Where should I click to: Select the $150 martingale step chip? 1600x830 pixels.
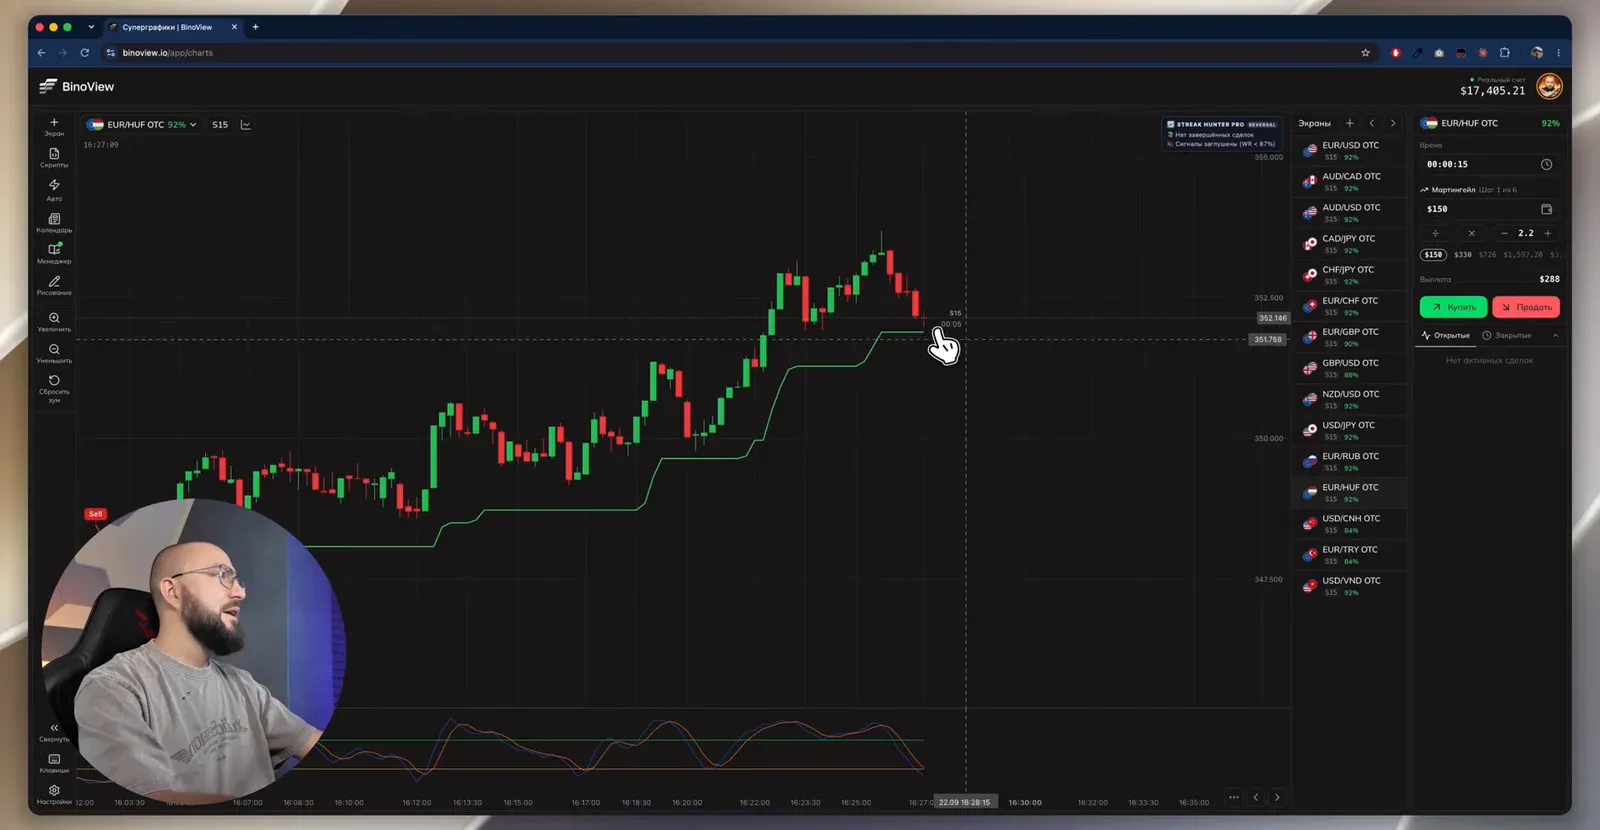click(x=1433, y=255)
